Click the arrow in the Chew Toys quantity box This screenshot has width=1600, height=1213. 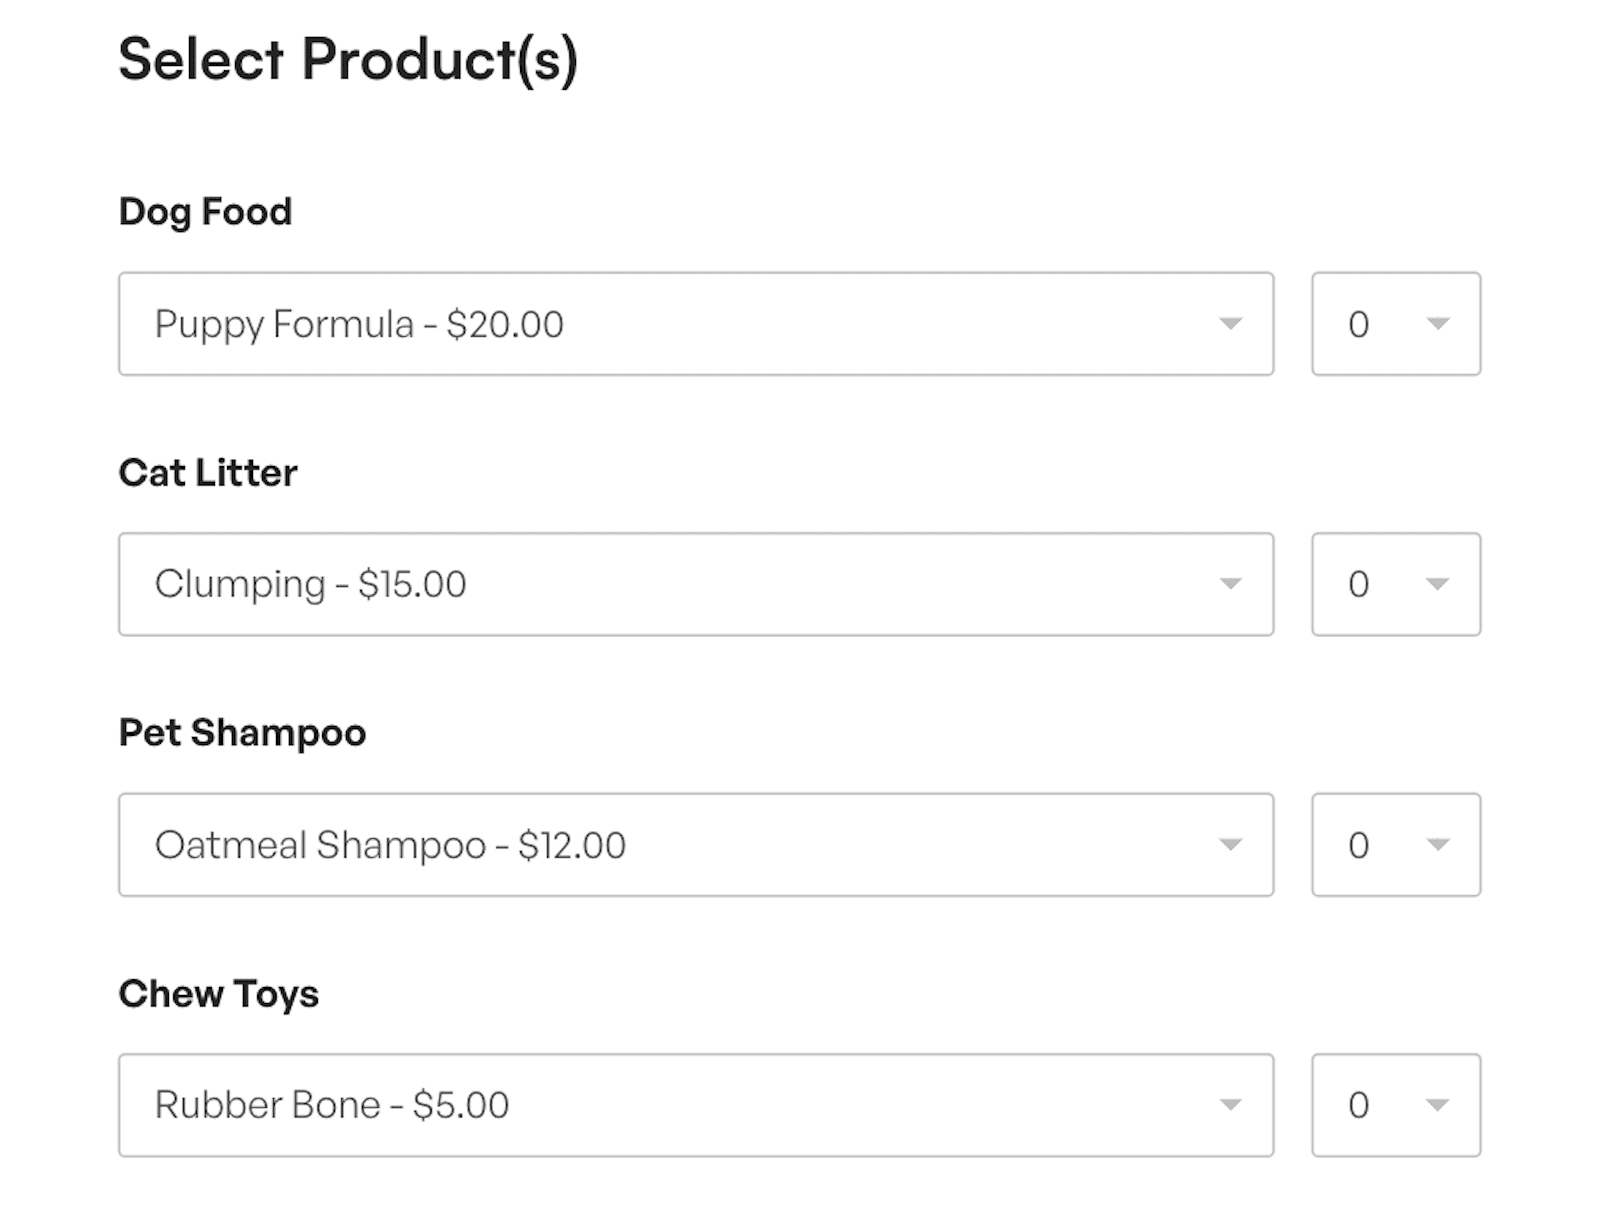click(1438, 1105)
